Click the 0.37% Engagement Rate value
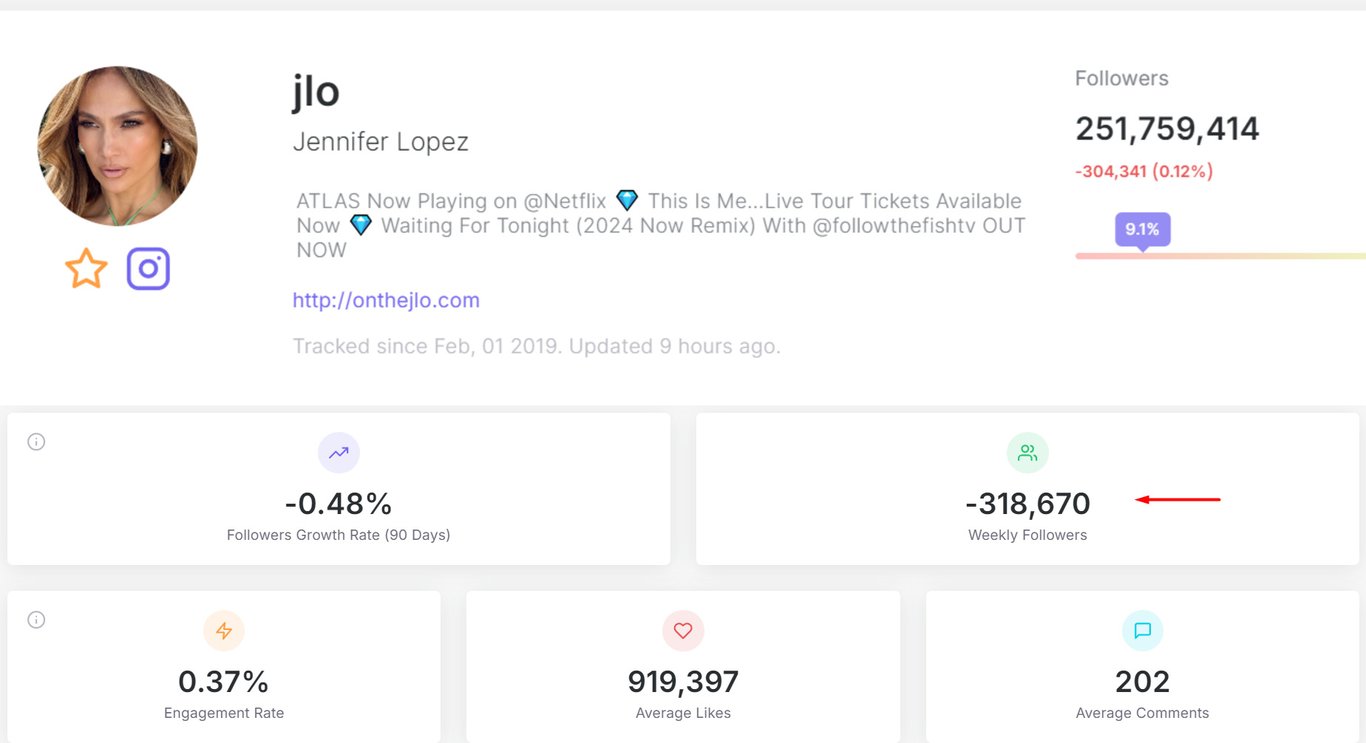Screen dimensions: 1366x743 [224, 682]
